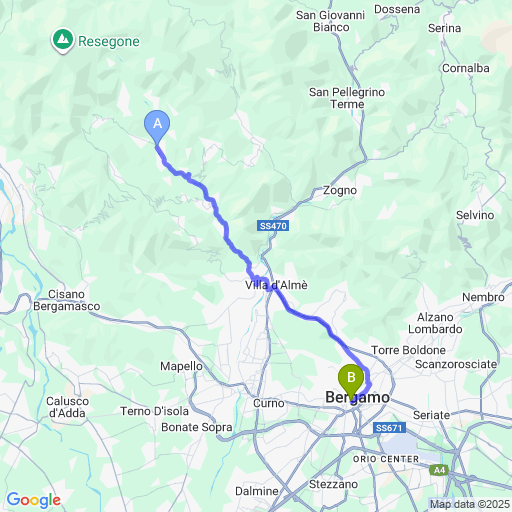Click the San Giovanni Bianco label
This screenshot has height=512, width=512.
tap(331, 21)
